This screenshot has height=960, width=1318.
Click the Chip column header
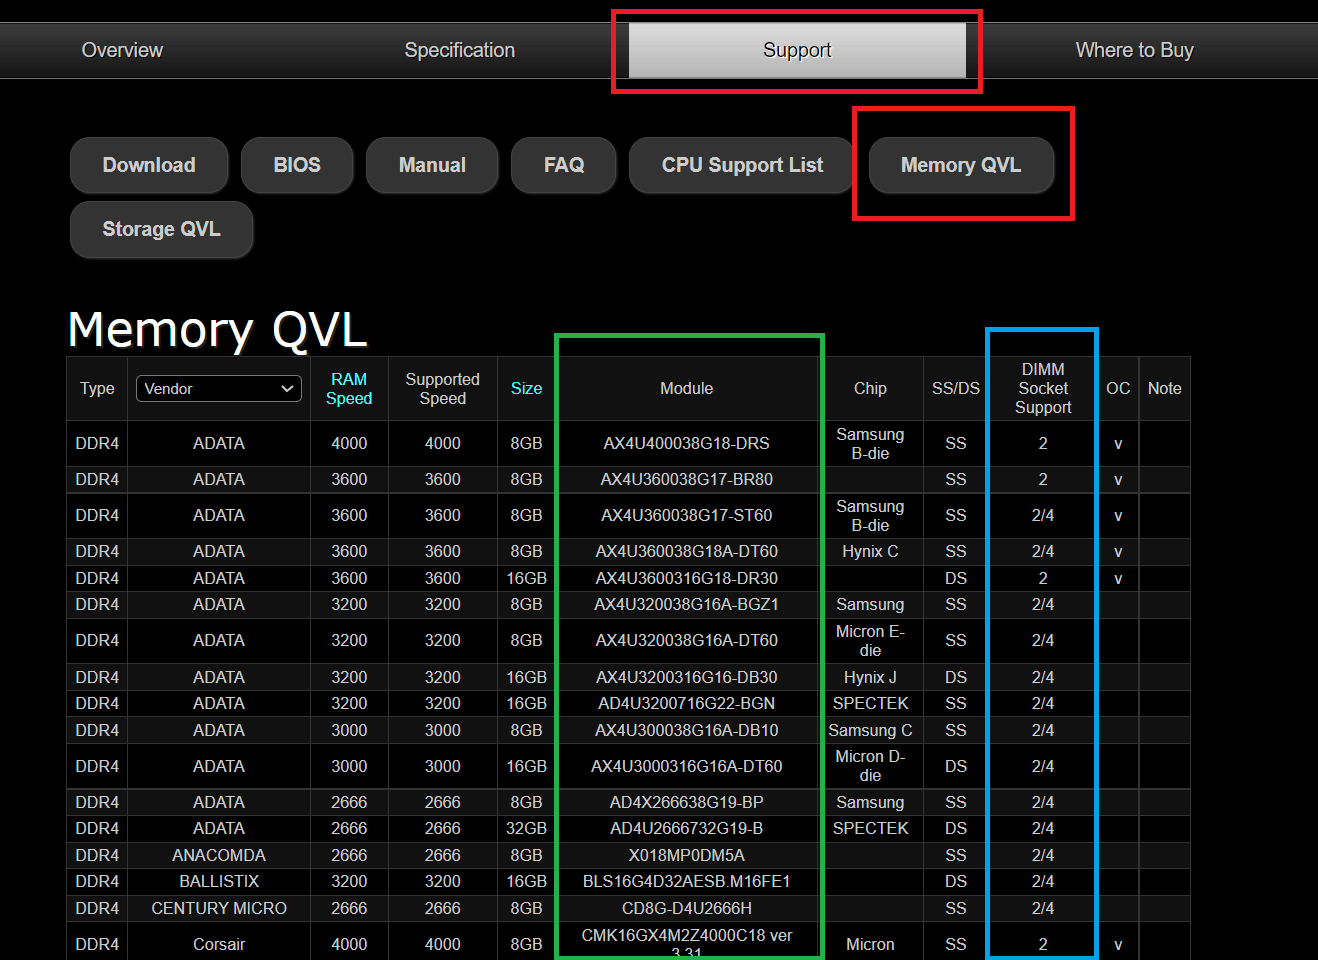tap(870, 388)
